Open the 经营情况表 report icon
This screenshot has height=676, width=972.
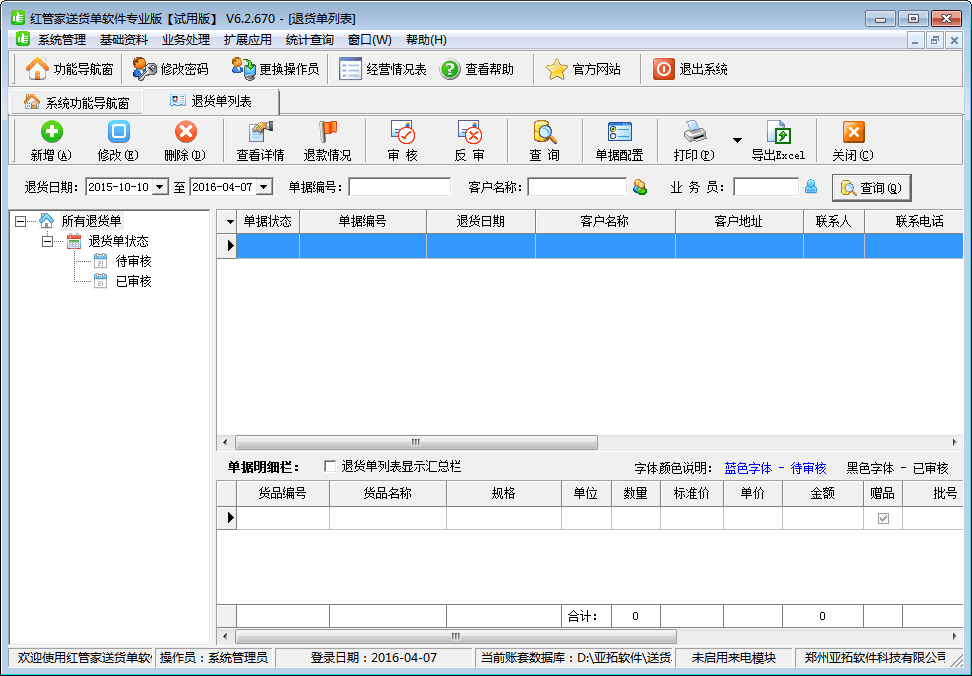coord(350,69)
